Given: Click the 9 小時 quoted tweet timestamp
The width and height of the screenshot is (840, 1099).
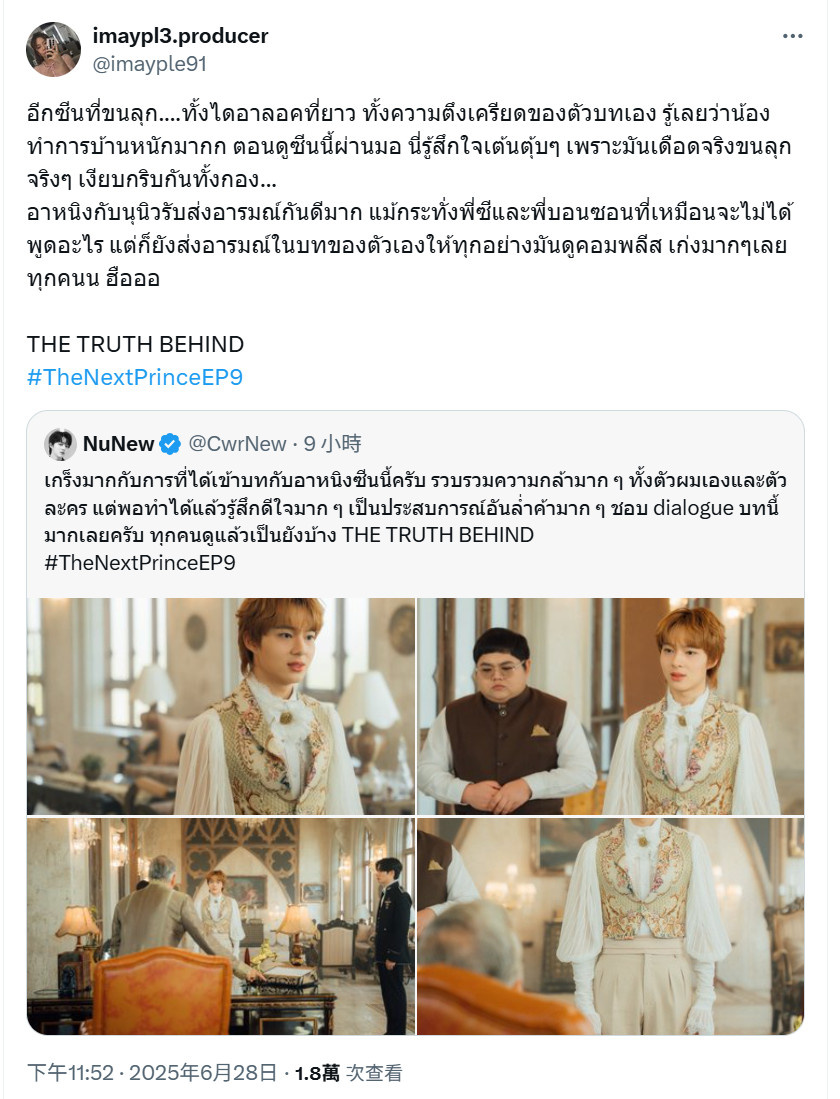Looking at the screenshot, I should (332, 444).
